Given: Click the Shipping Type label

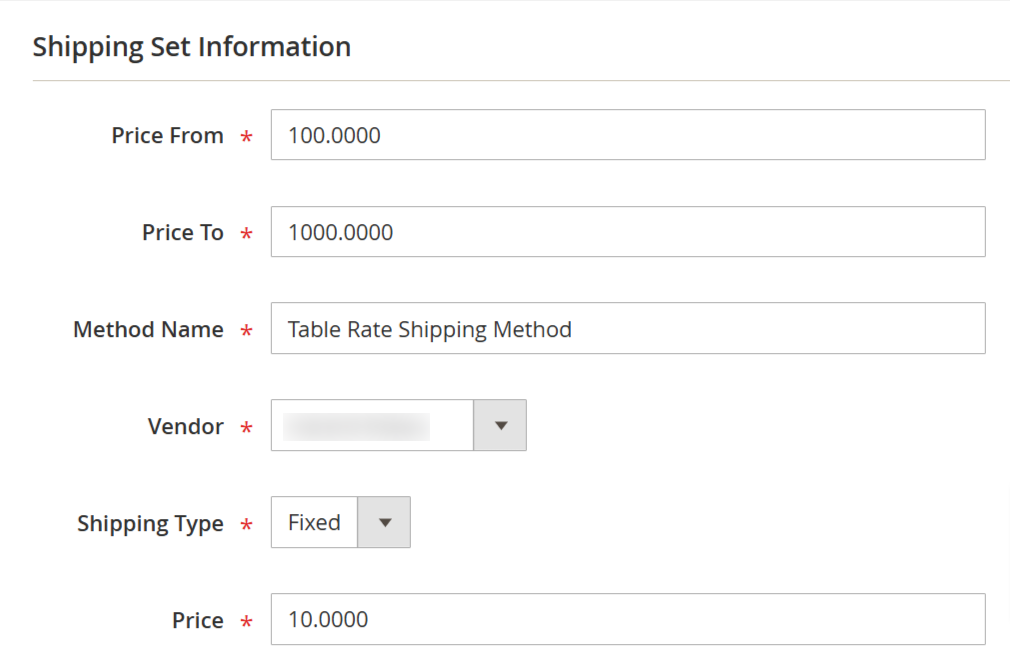Looking at the screenshot, I should 150,524.
